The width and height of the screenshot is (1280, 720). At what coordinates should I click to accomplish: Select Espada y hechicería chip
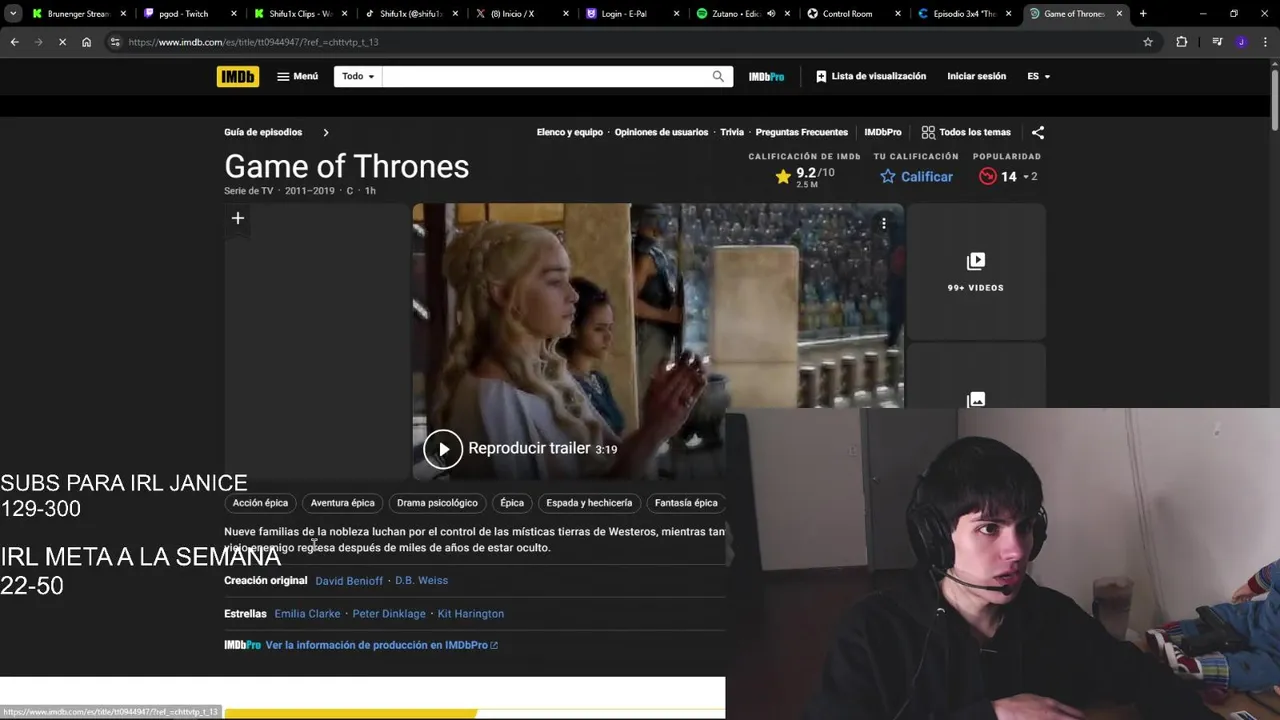pyautogui.click(x=589, y=503)
